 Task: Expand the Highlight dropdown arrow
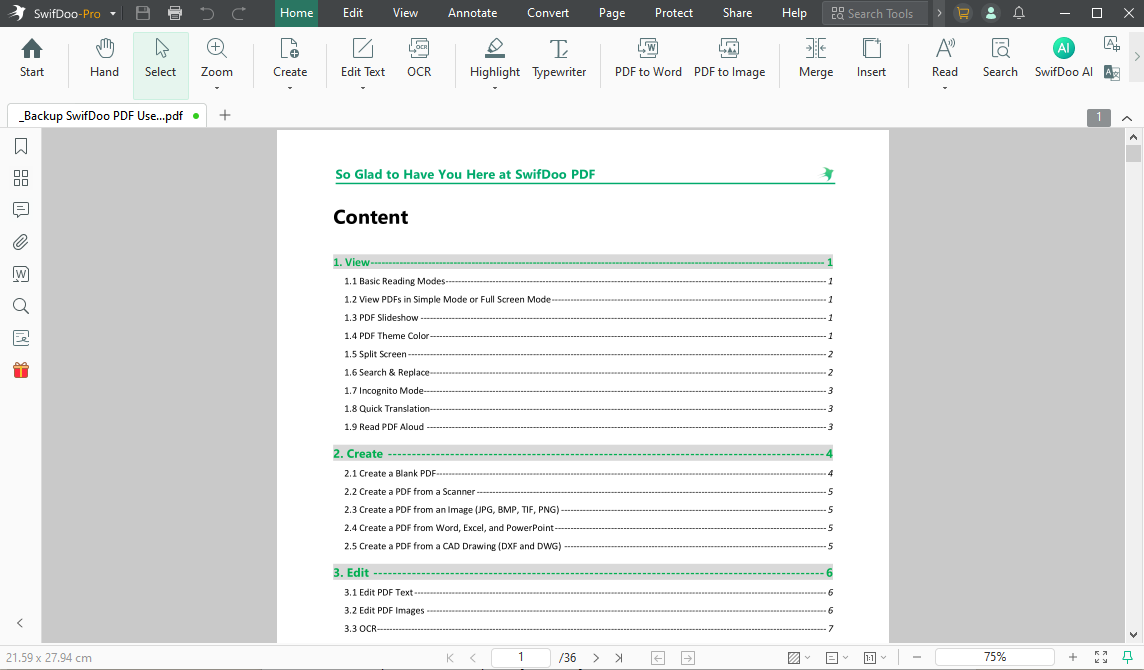495,88
